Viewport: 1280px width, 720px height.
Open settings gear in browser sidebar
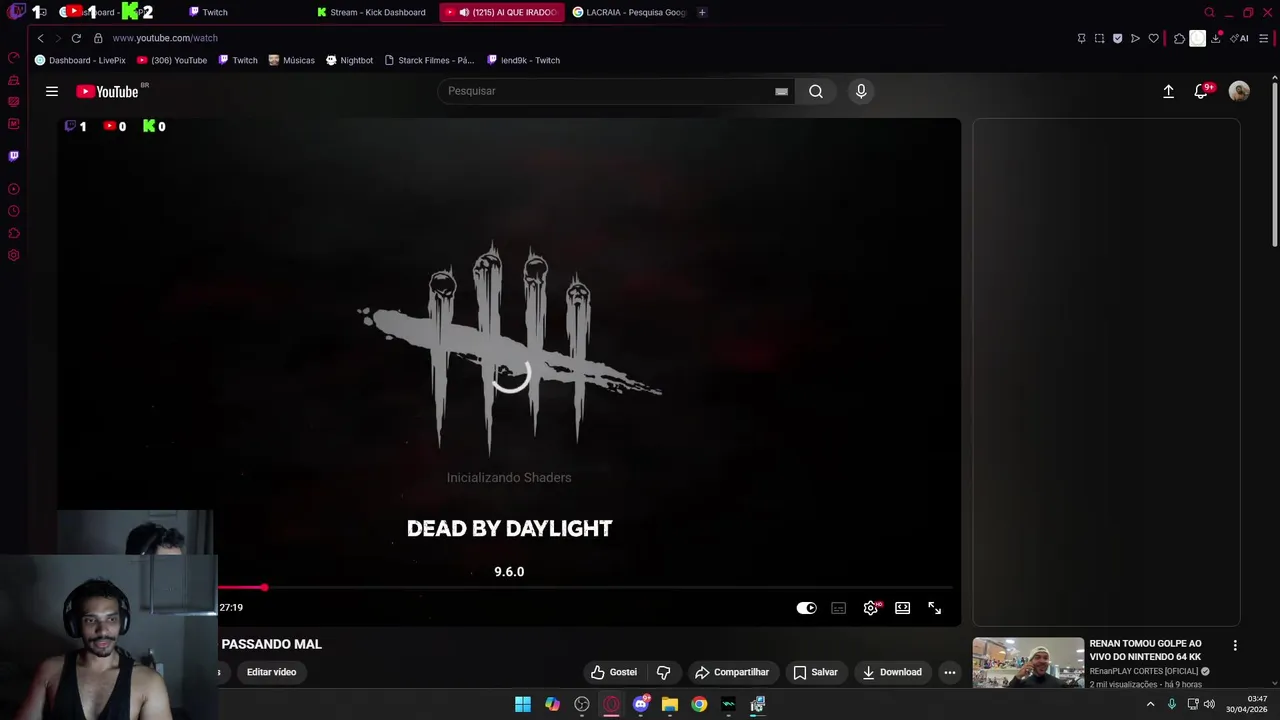click(13, 255)
